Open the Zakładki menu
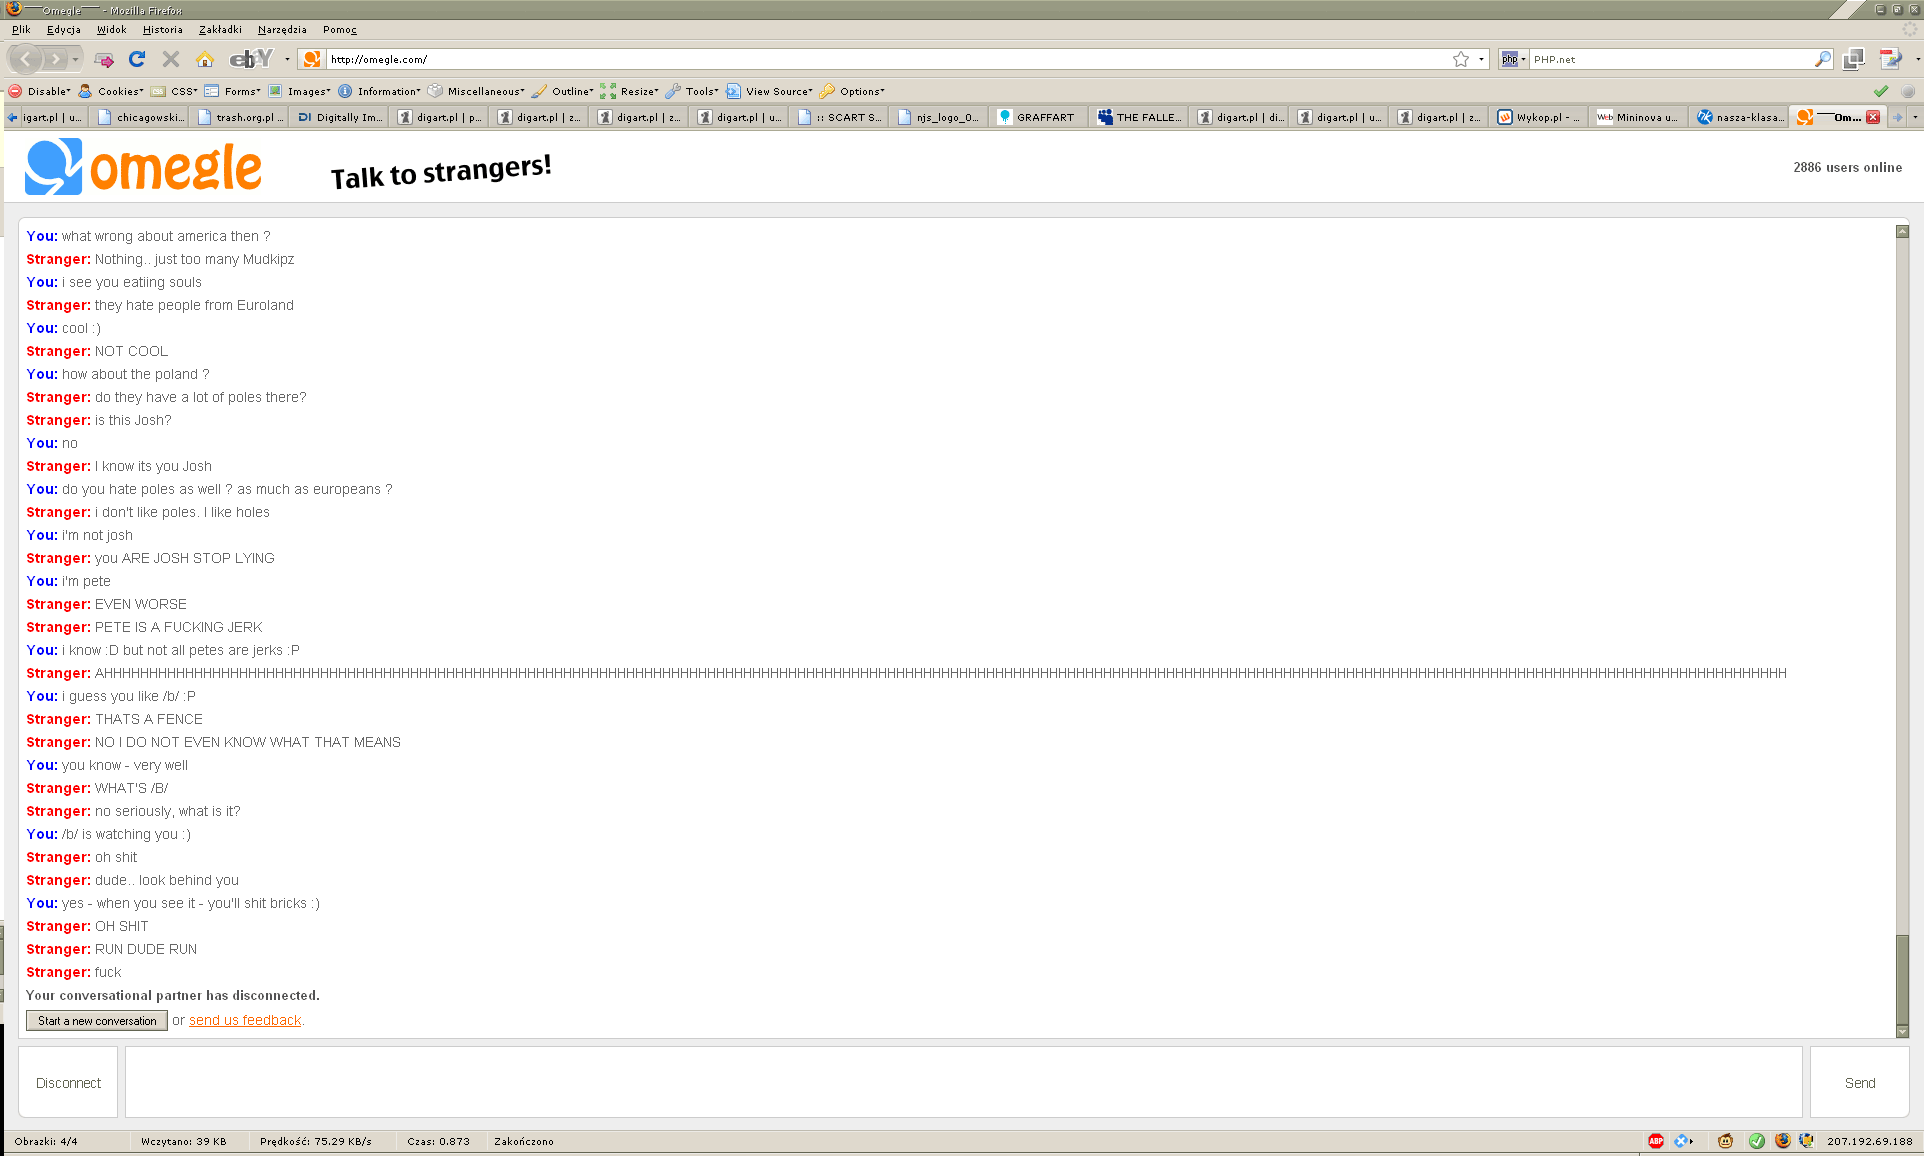Image resolution: width=1924 pixels, height=1156 pixels. (220, 30)
